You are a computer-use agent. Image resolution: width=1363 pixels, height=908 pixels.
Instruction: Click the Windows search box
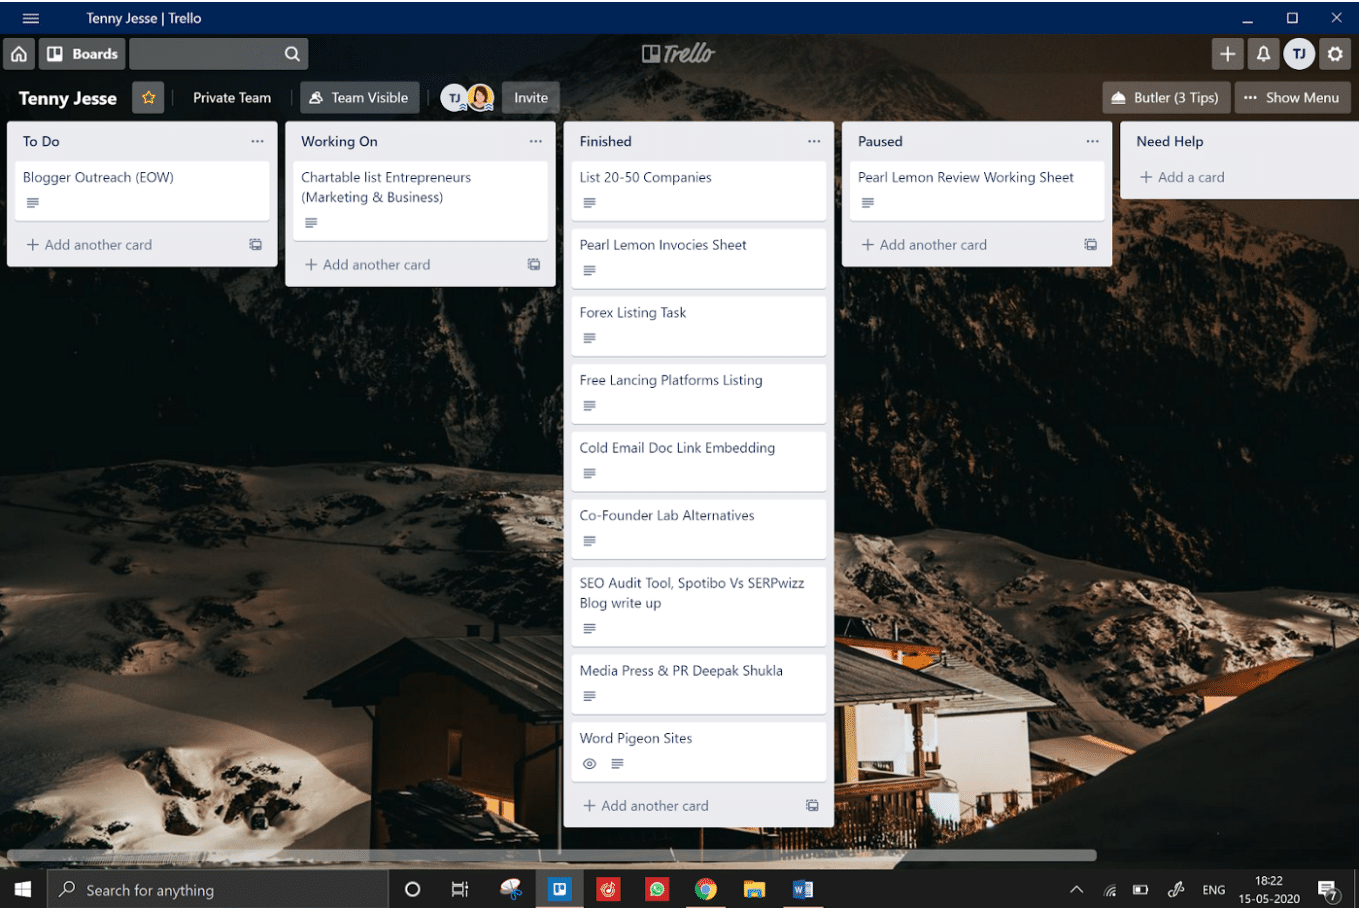(x=218, y=890)
